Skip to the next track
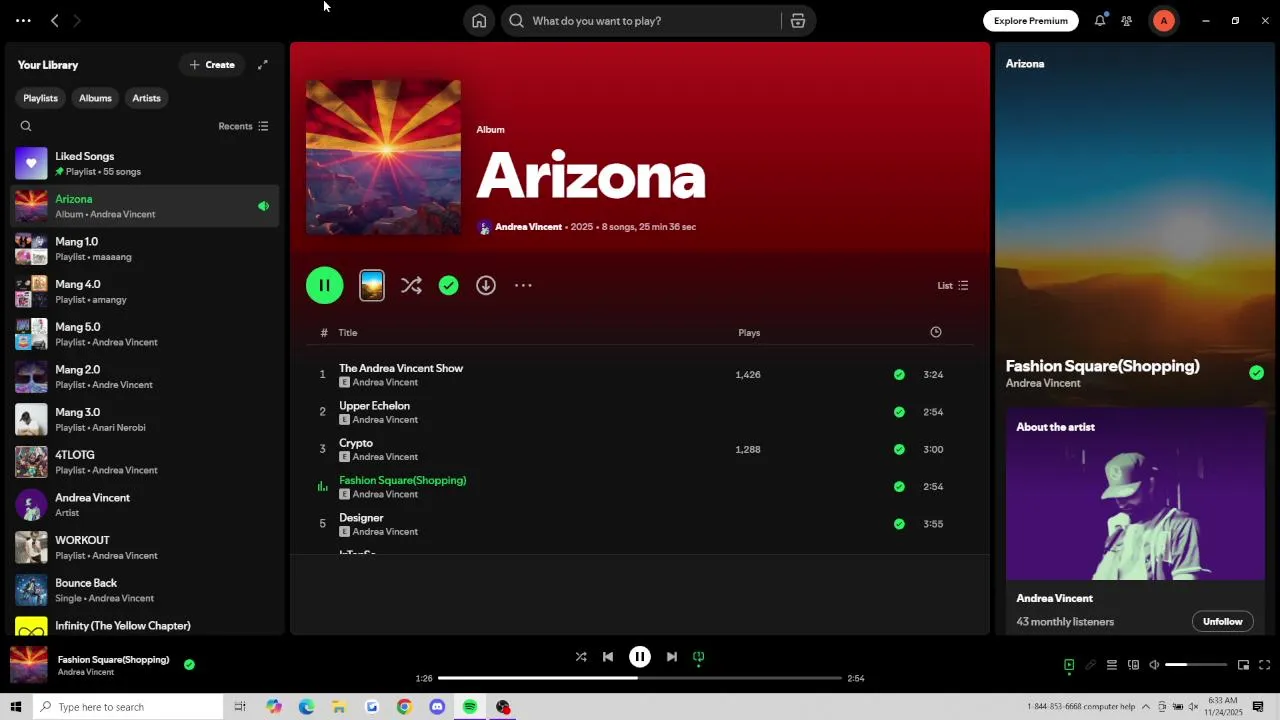Screen dimensions: 1280x720 [672, 657]
